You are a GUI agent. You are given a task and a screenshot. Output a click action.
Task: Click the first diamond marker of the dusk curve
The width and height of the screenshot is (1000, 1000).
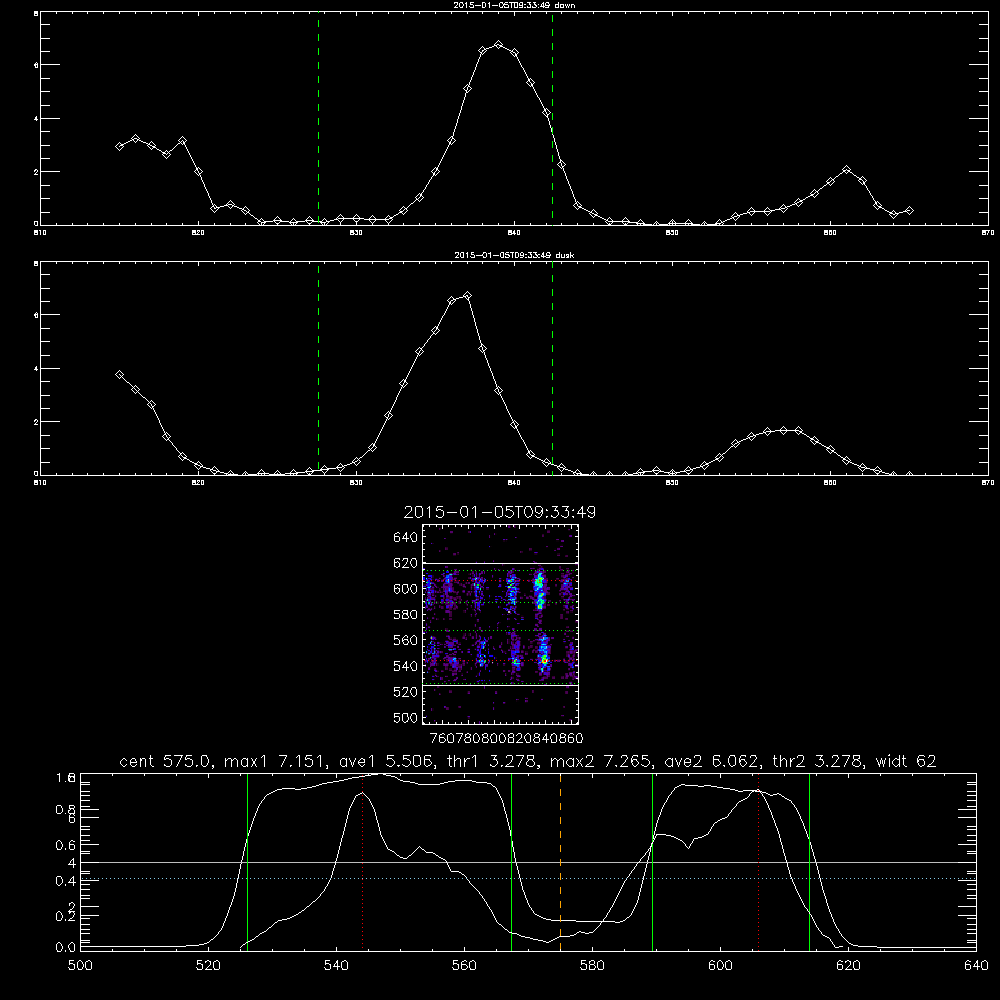(119, 375)
